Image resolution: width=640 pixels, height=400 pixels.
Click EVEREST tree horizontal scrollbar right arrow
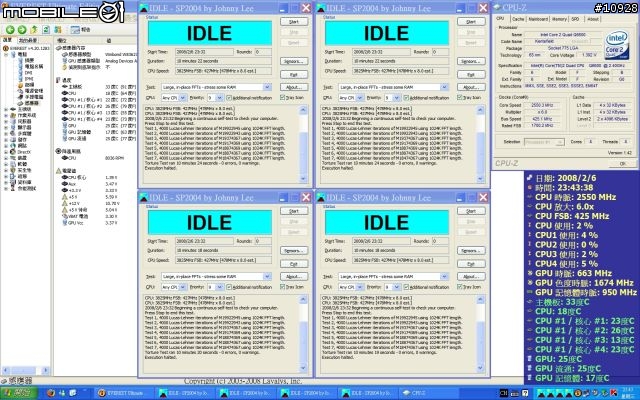45,371
